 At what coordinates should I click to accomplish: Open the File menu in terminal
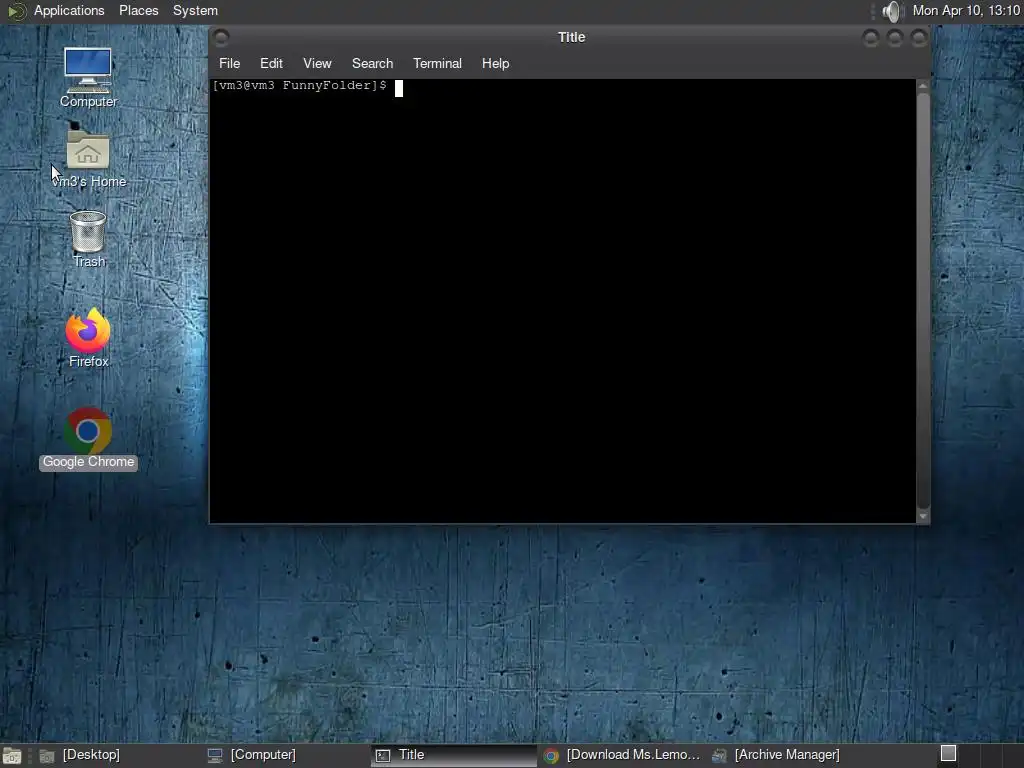point(229,63)
